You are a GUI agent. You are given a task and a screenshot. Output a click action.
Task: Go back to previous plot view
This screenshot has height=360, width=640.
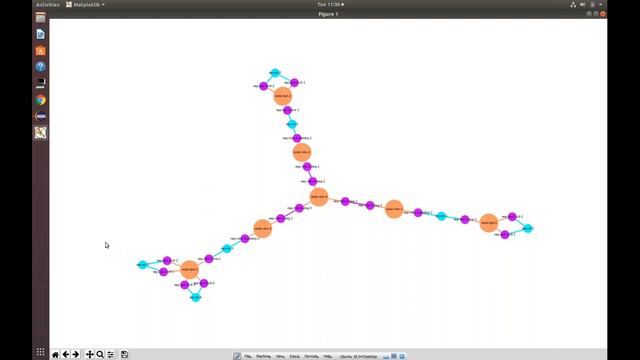[x=66, y=354]
